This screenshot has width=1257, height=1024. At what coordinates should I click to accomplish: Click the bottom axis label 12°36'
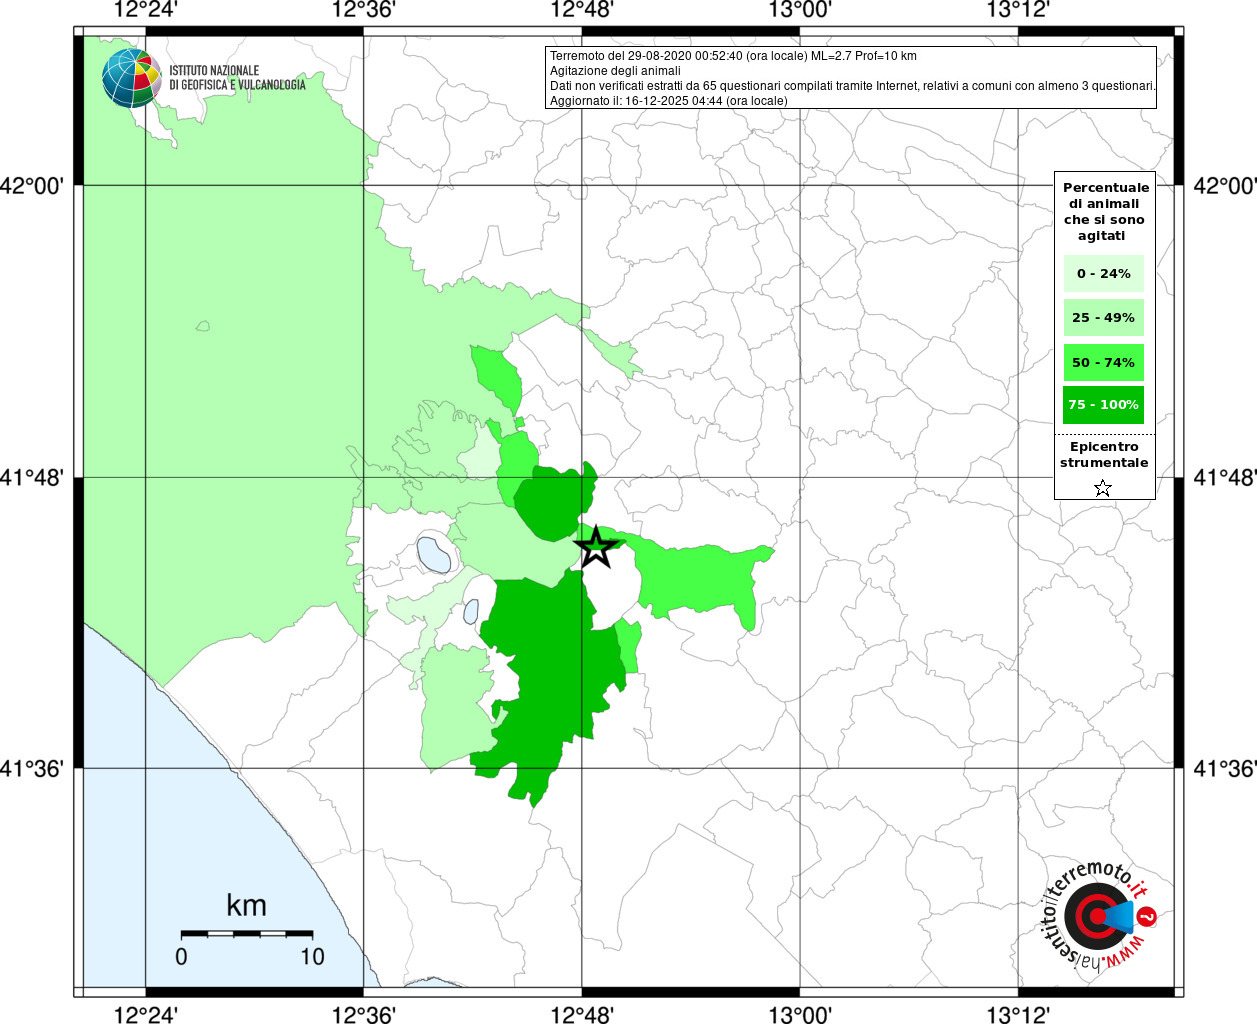364,1014
